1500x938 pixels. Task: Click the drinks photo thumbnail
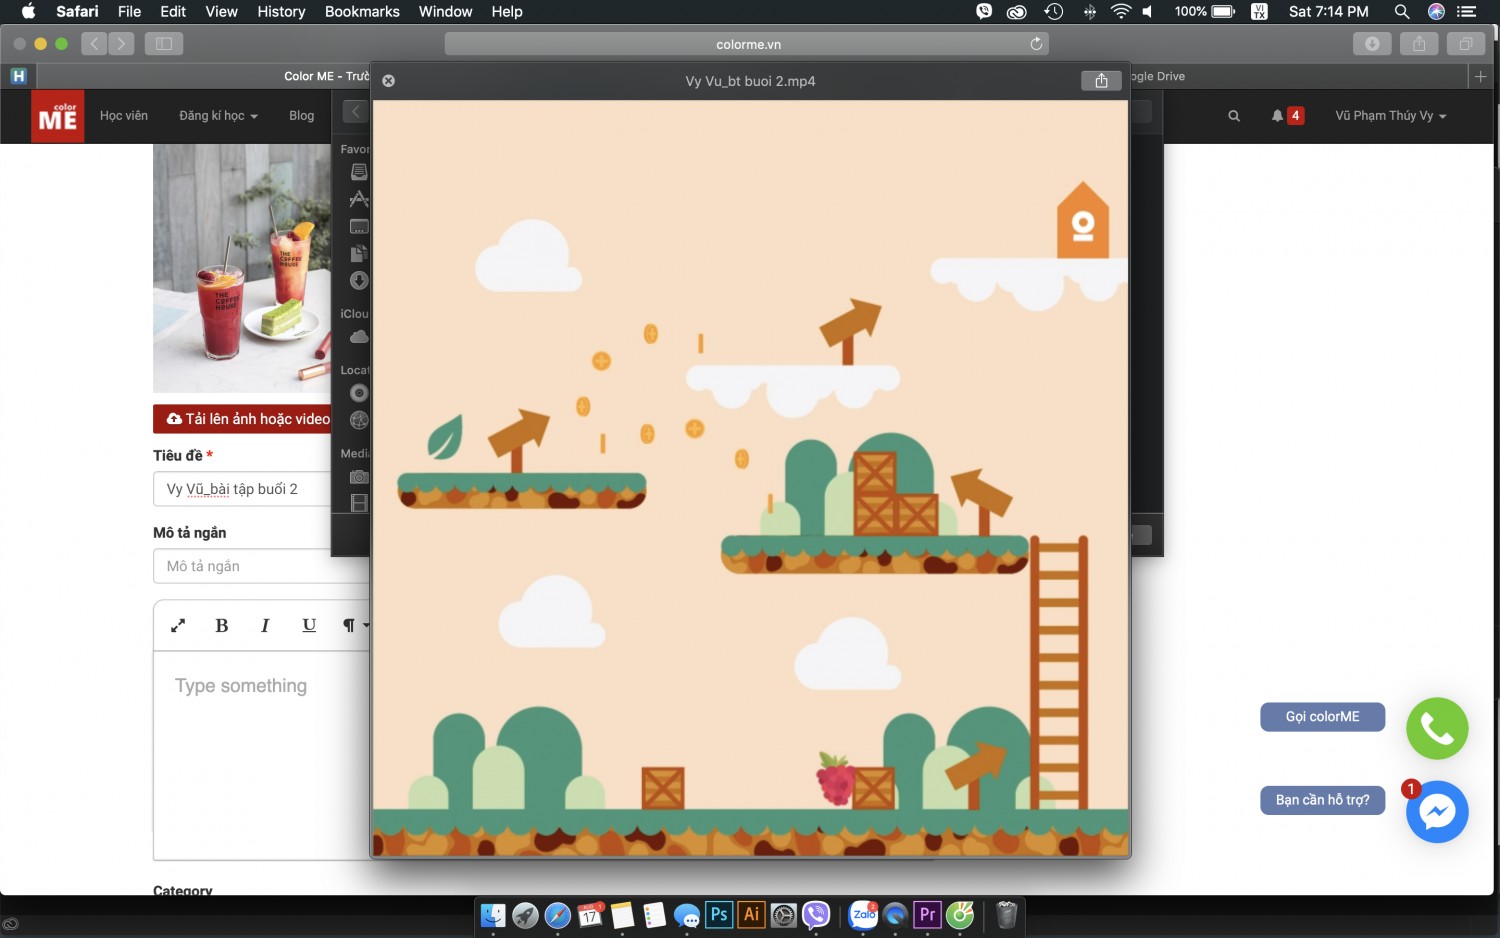pos(242,268)
